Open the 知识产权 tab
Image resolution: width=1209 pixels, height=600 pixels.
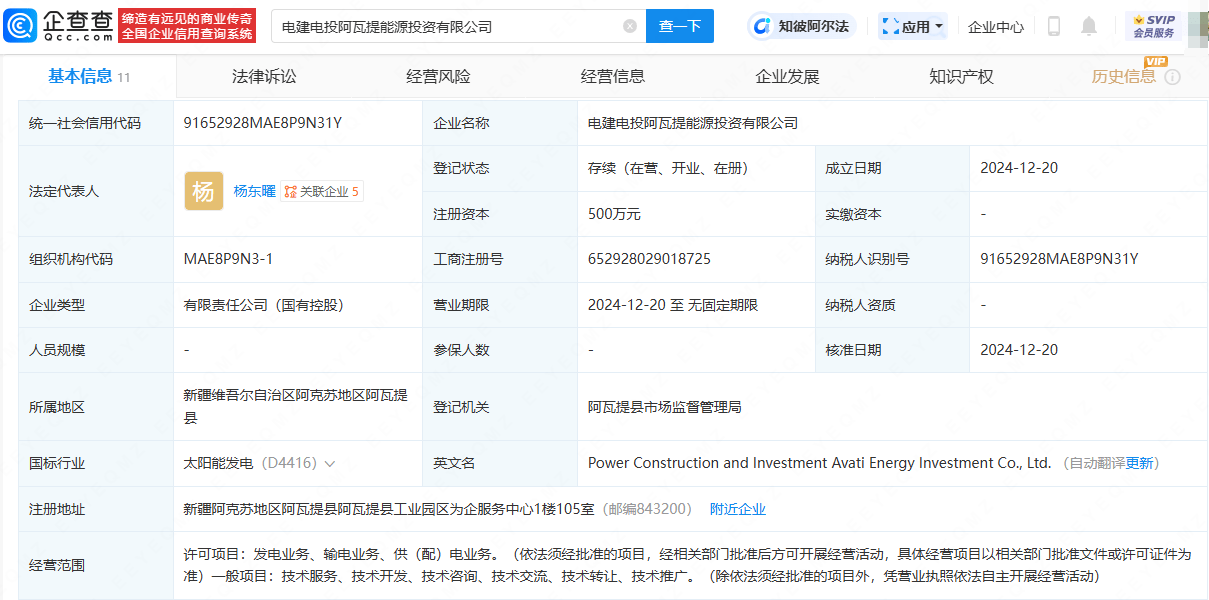tap(961, 77)
